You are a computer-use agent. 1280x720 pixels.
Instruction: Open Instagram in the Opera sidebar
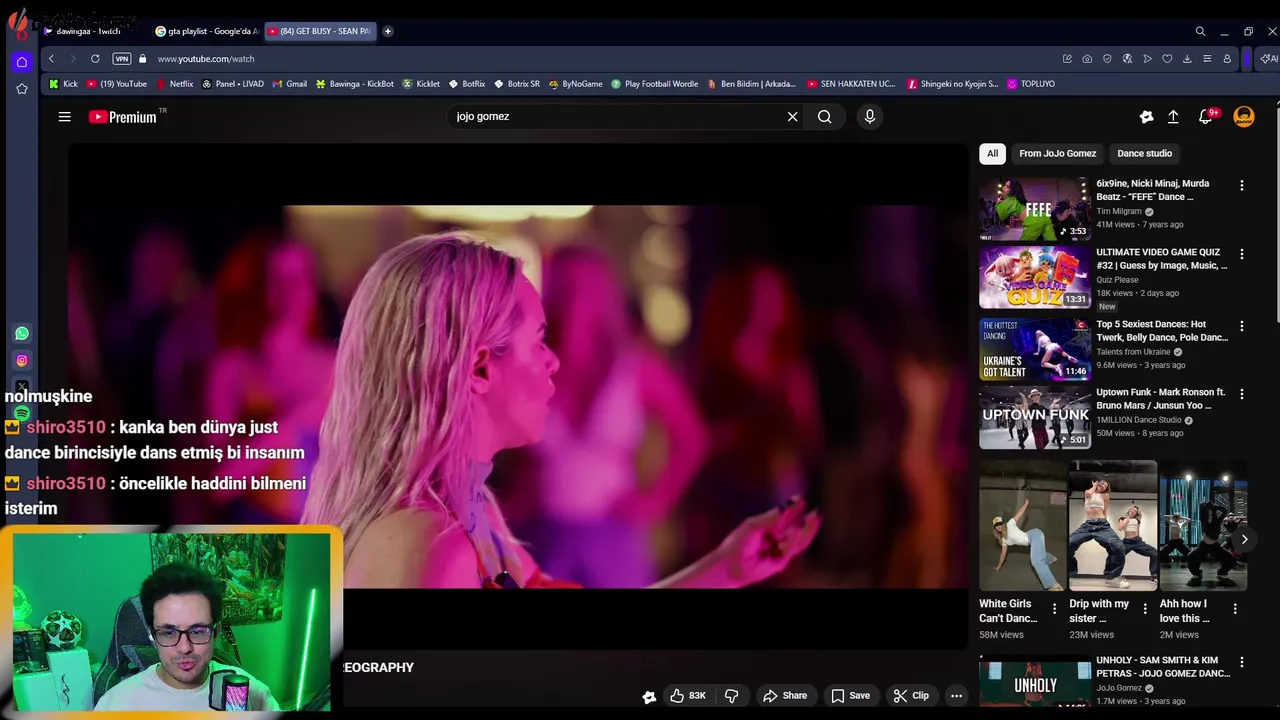tap(22, 360)
